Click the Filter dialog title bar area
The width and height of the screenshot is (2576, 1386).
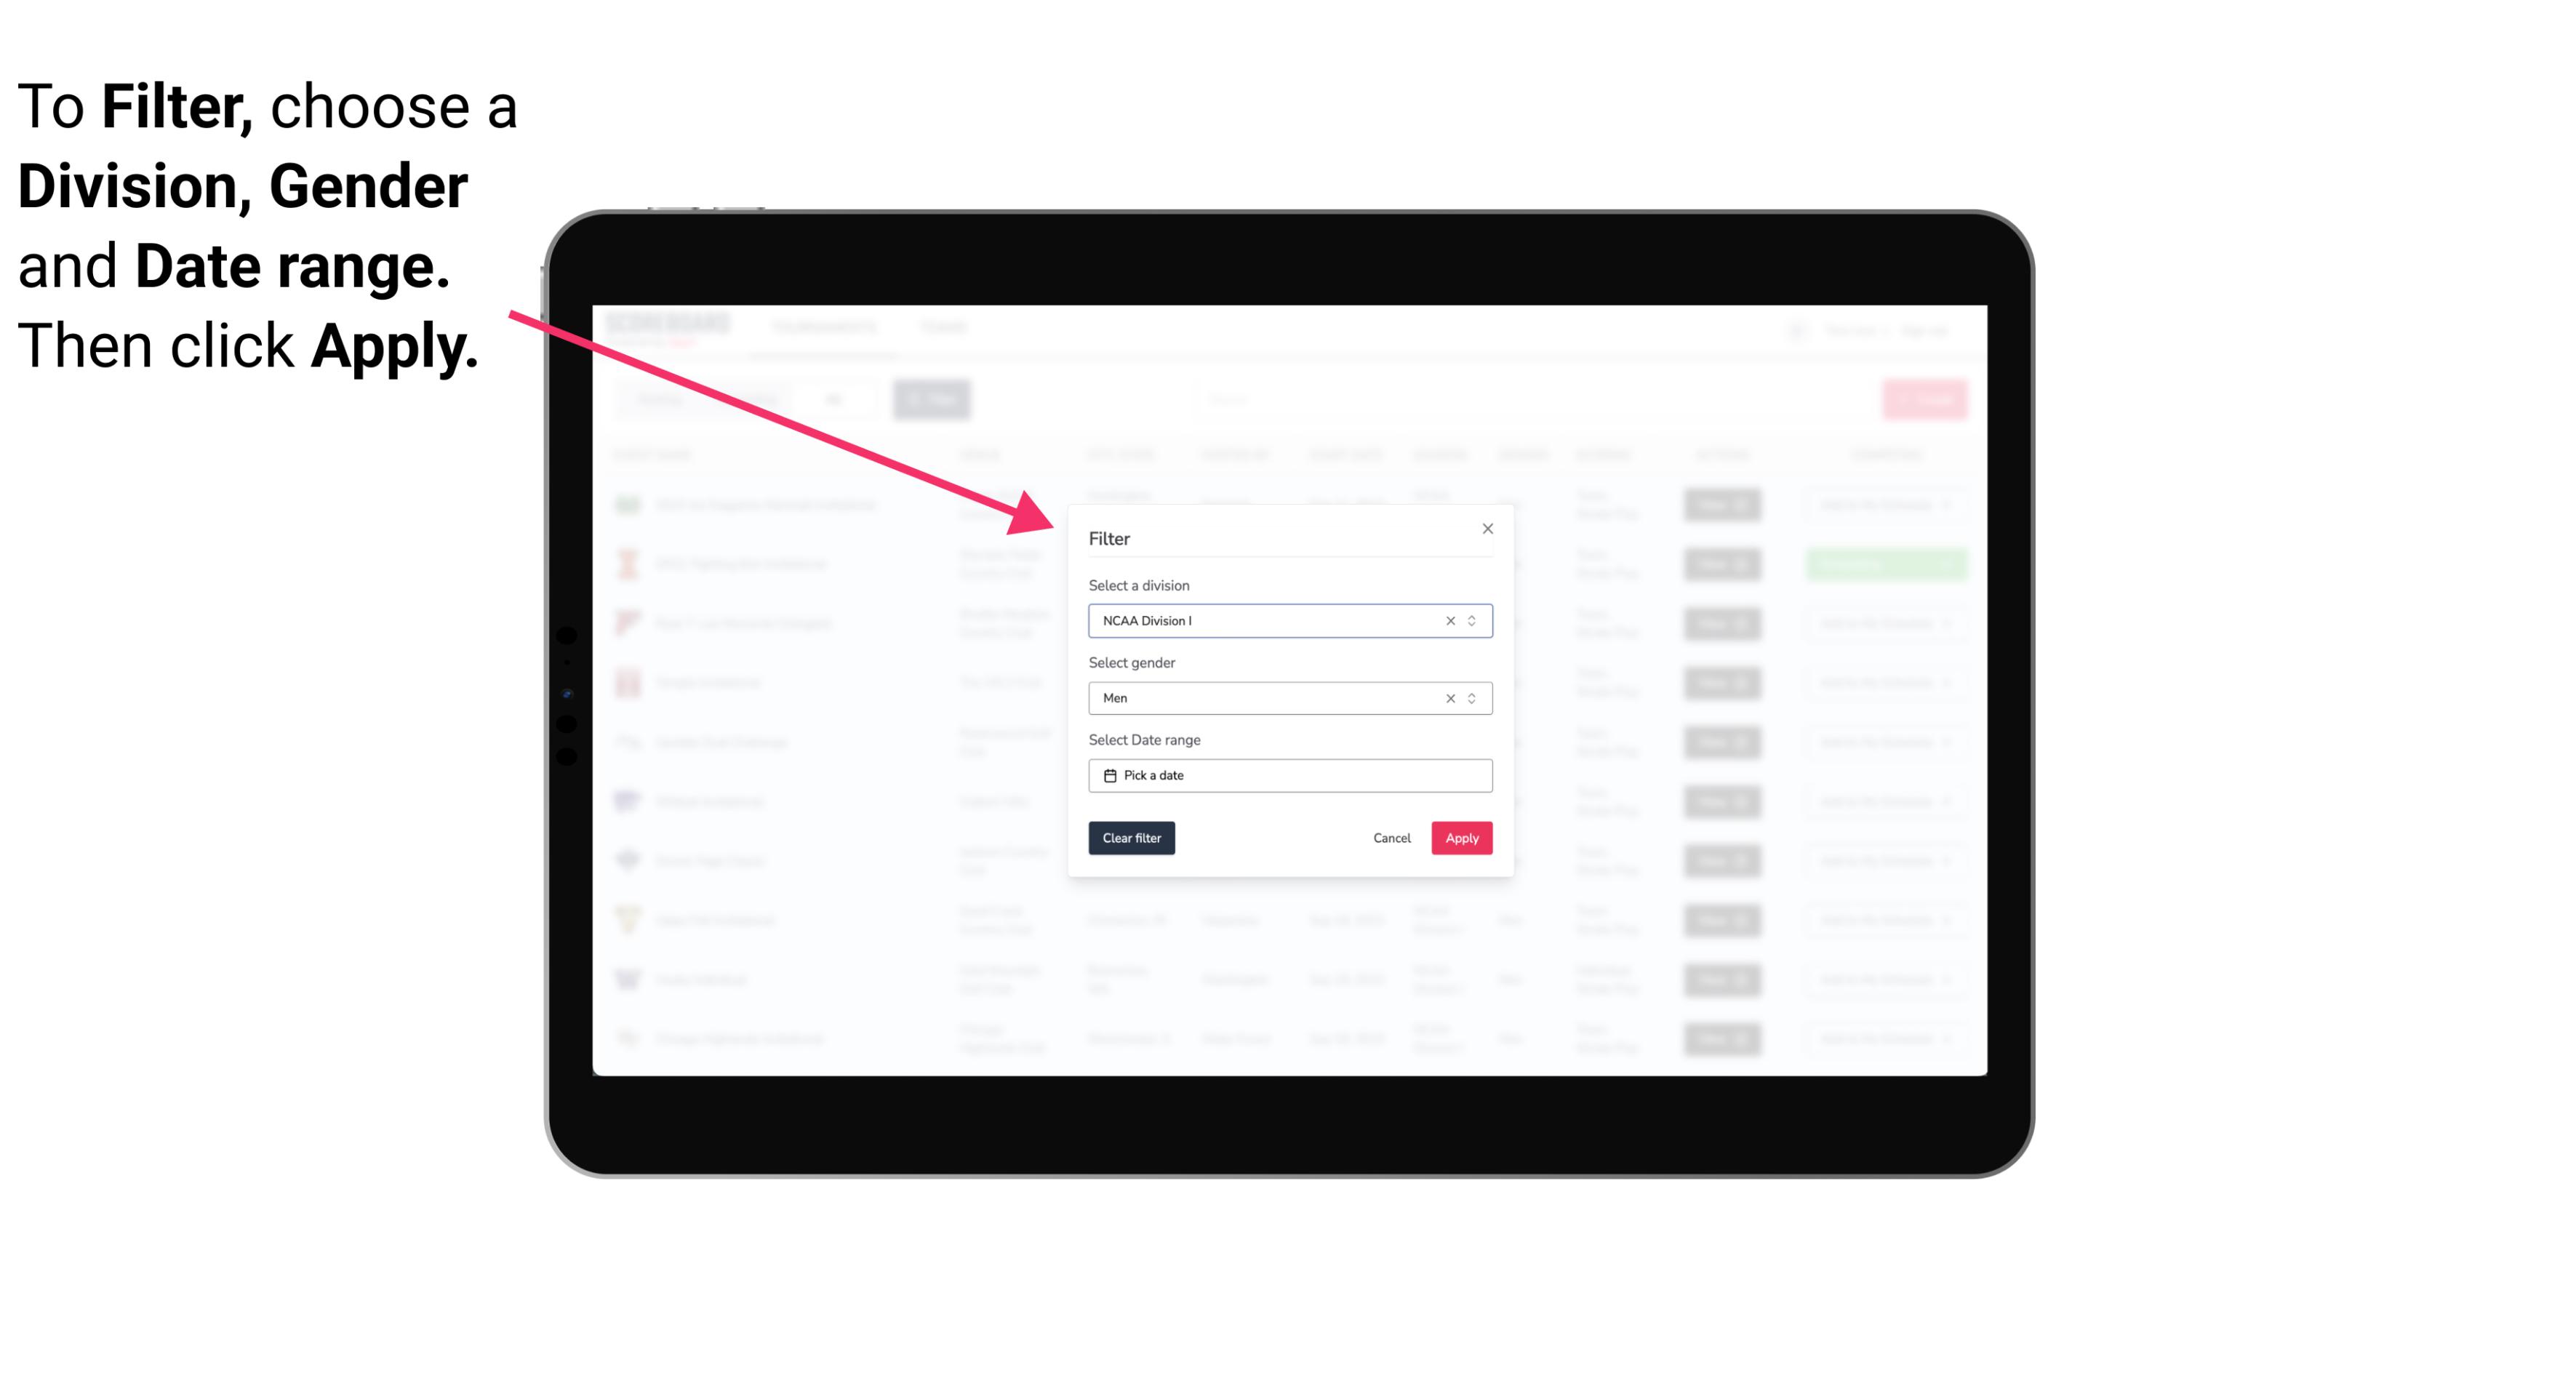(x=1289, y=537)
